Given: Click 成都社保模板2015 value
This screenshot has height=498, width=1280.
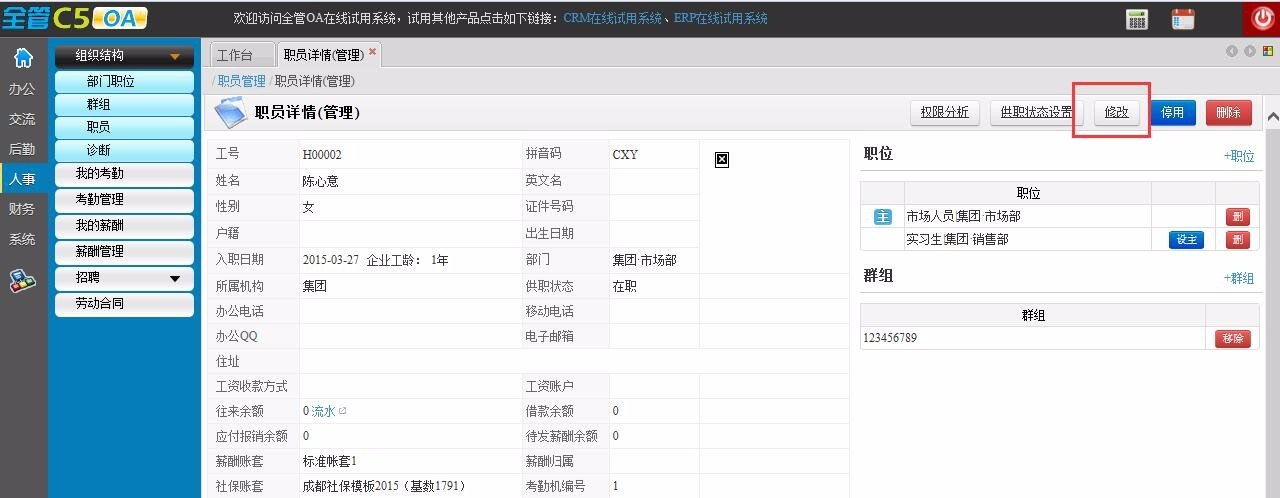Looking at the screenshot, I should (384, 486).
